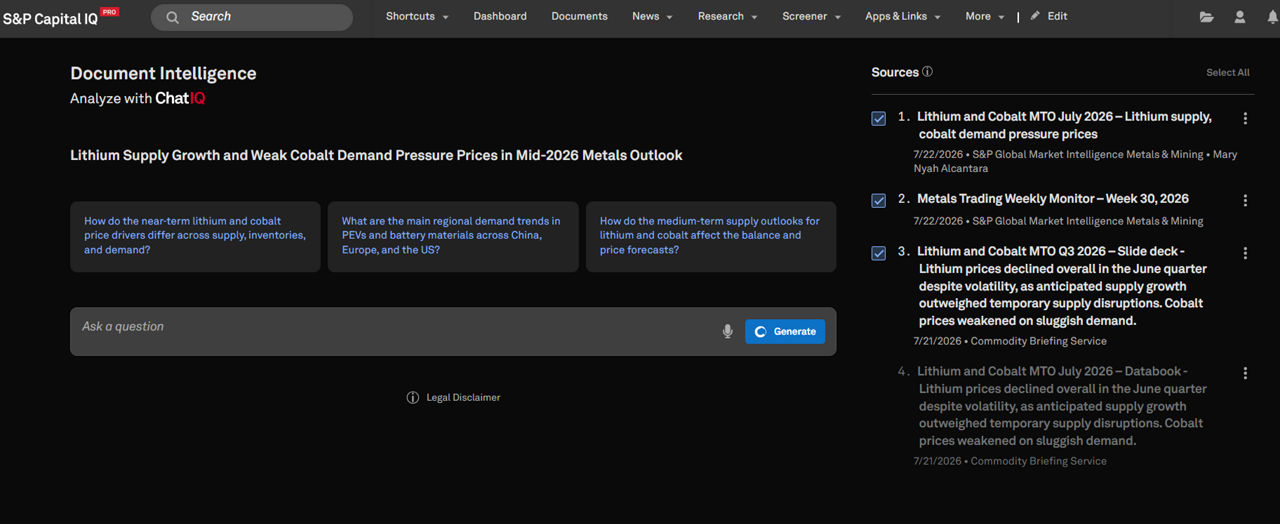This screenshot has width=1280, height=524.
Task: Click Select All sources
Action: point(1228,72)
